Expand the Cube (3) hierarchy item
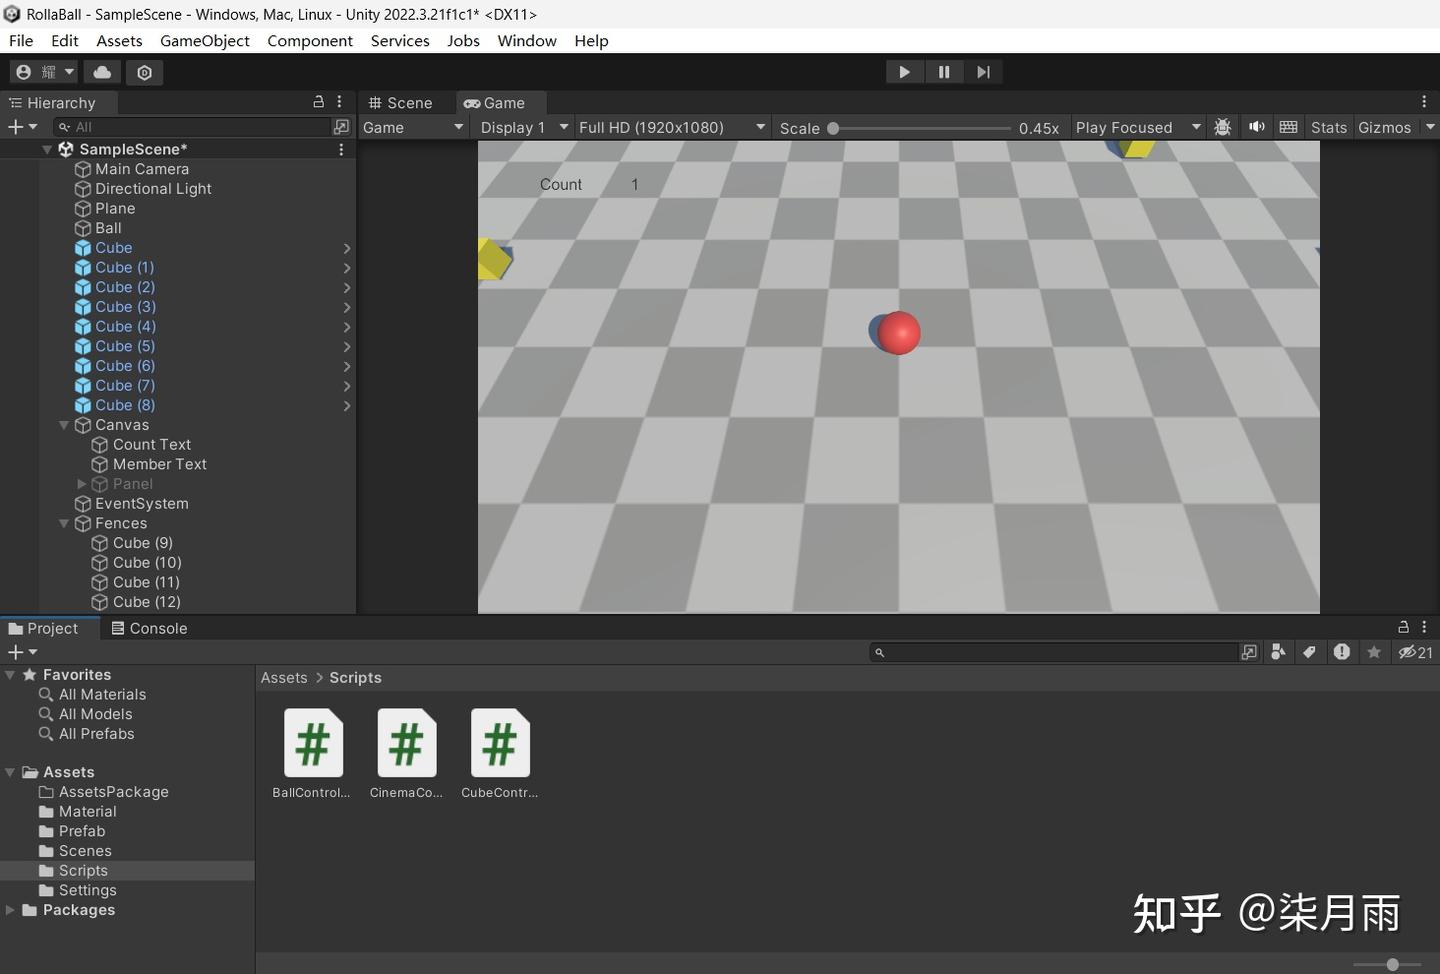The image size is (1440, 974). [x=347, y=307]
